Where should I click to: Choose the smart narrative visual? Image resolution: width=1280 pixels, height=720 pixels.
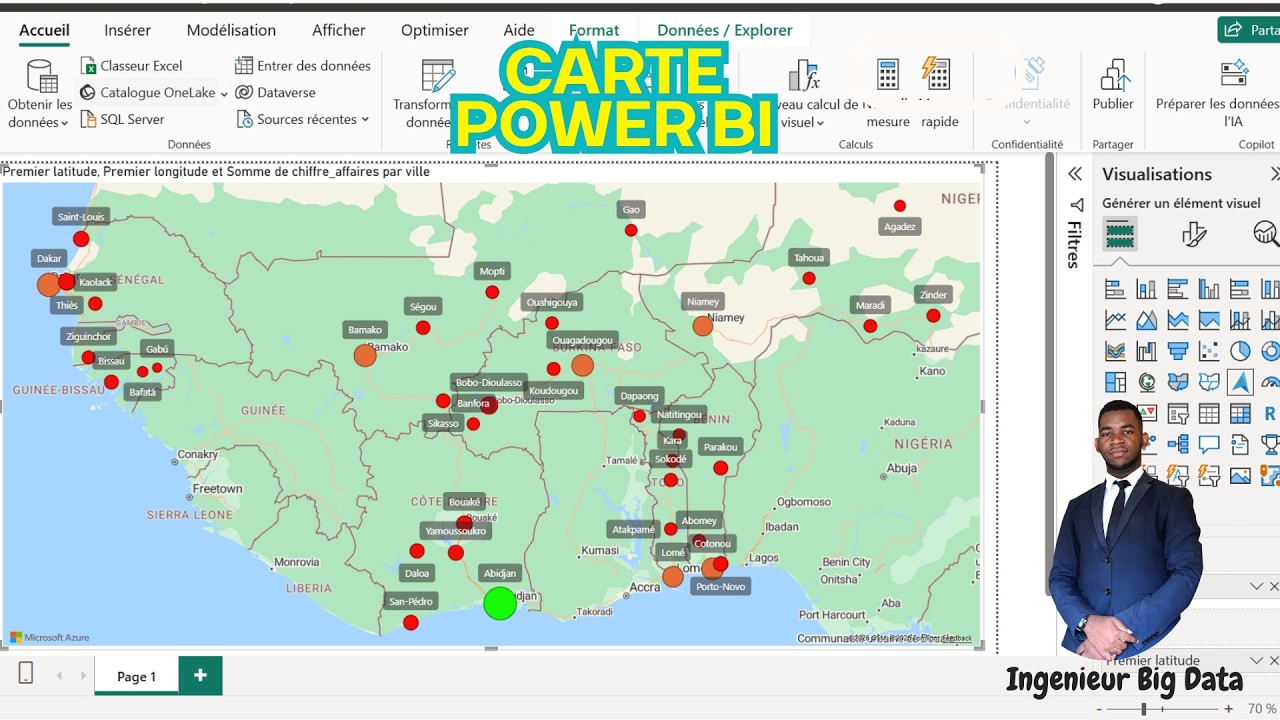(x=1240, y=444)
